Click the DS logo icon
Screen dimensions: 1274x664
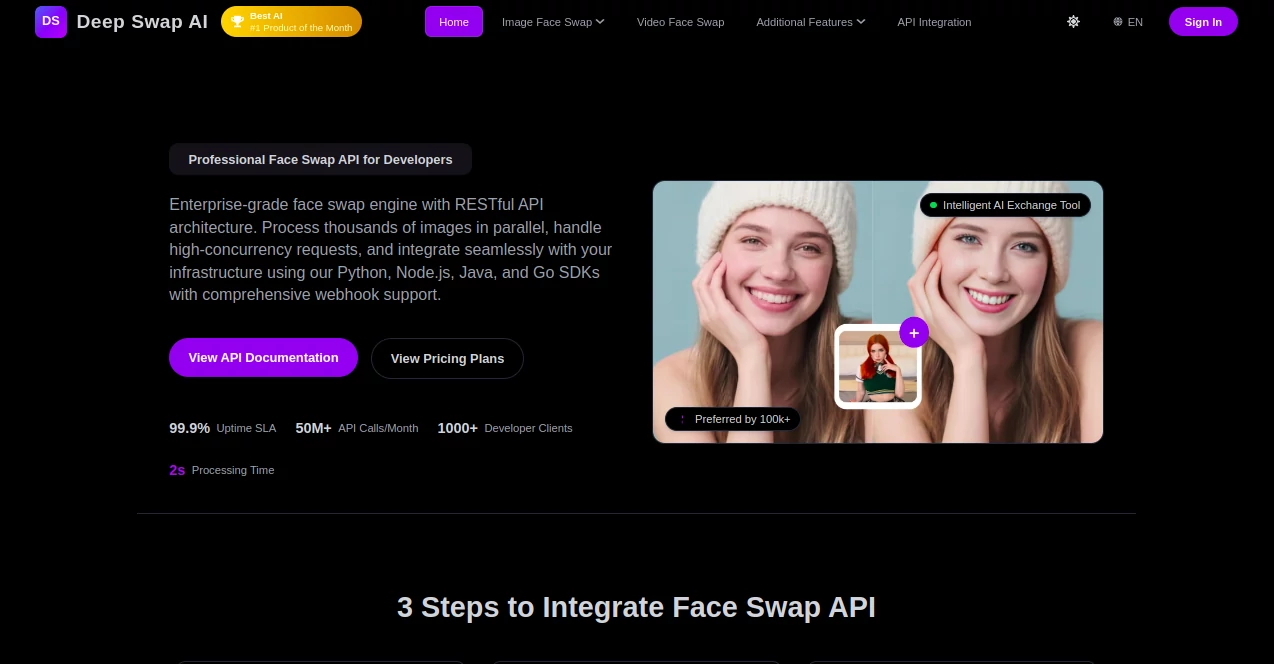51,21
